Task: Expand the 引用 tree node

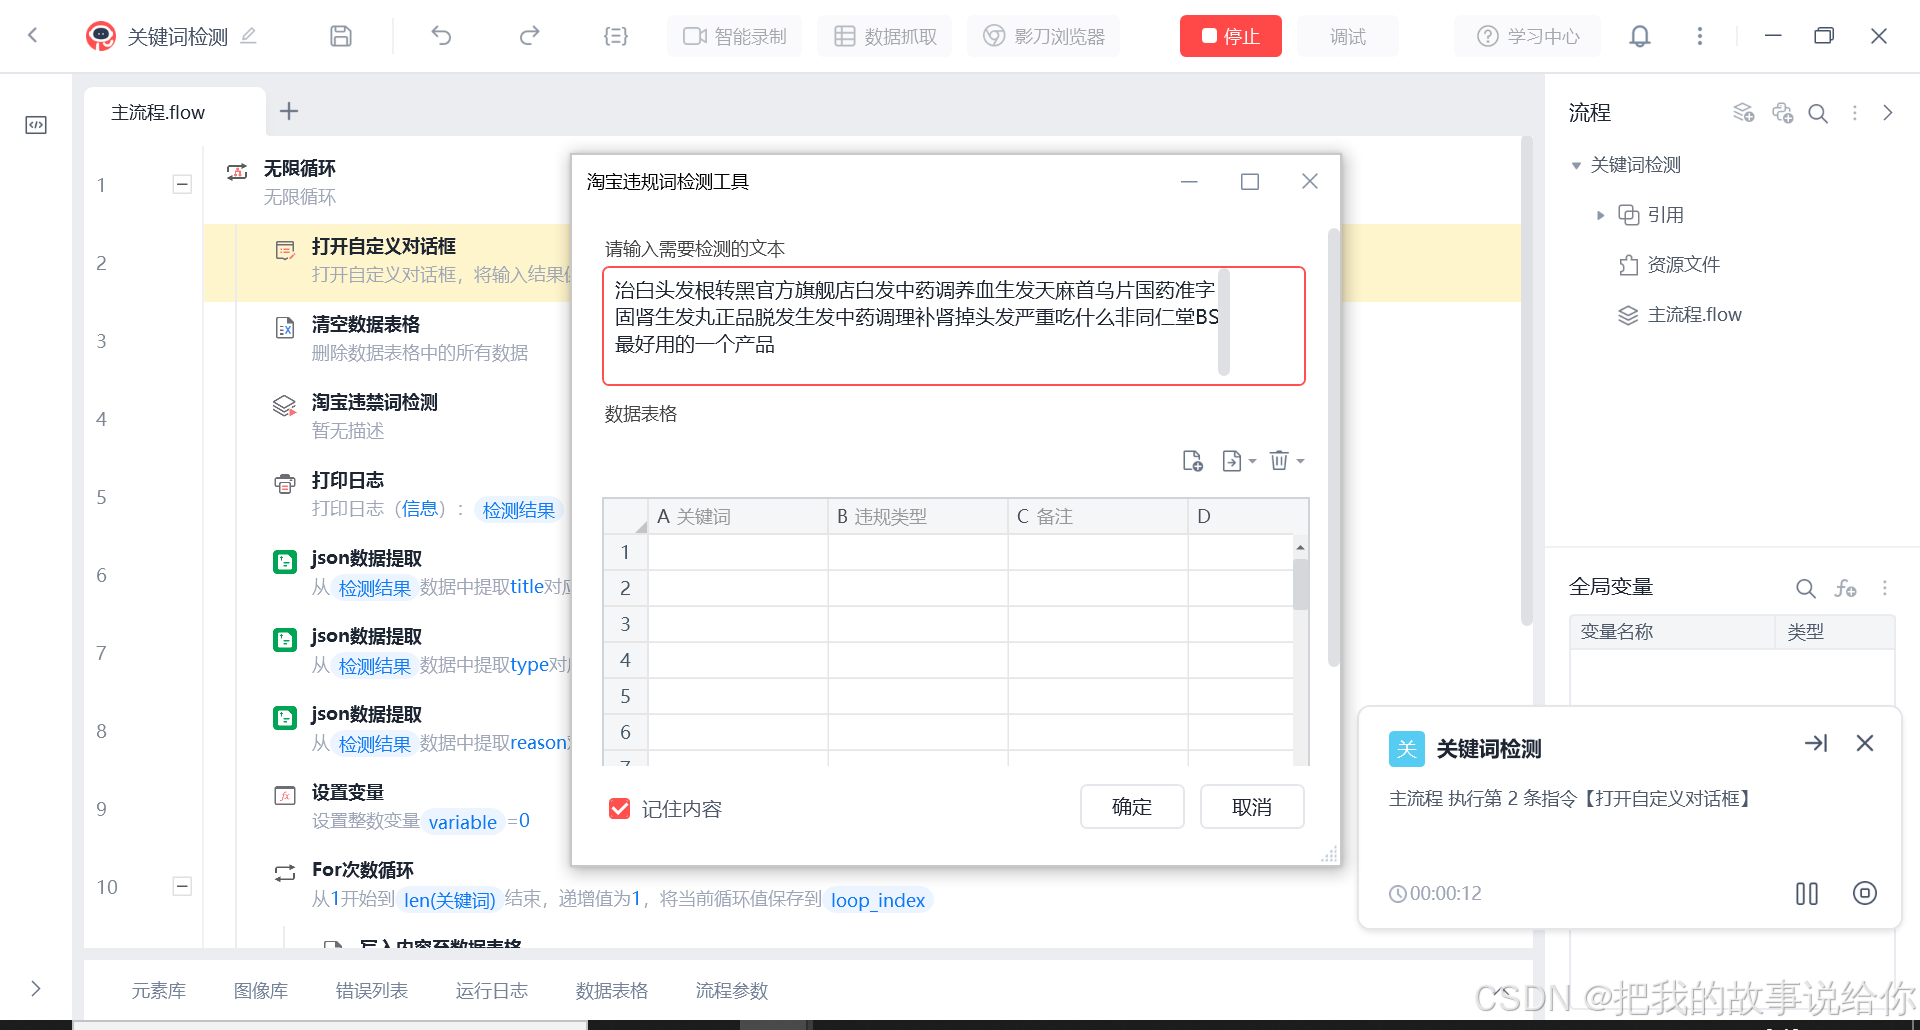Action: point(1600,215)
